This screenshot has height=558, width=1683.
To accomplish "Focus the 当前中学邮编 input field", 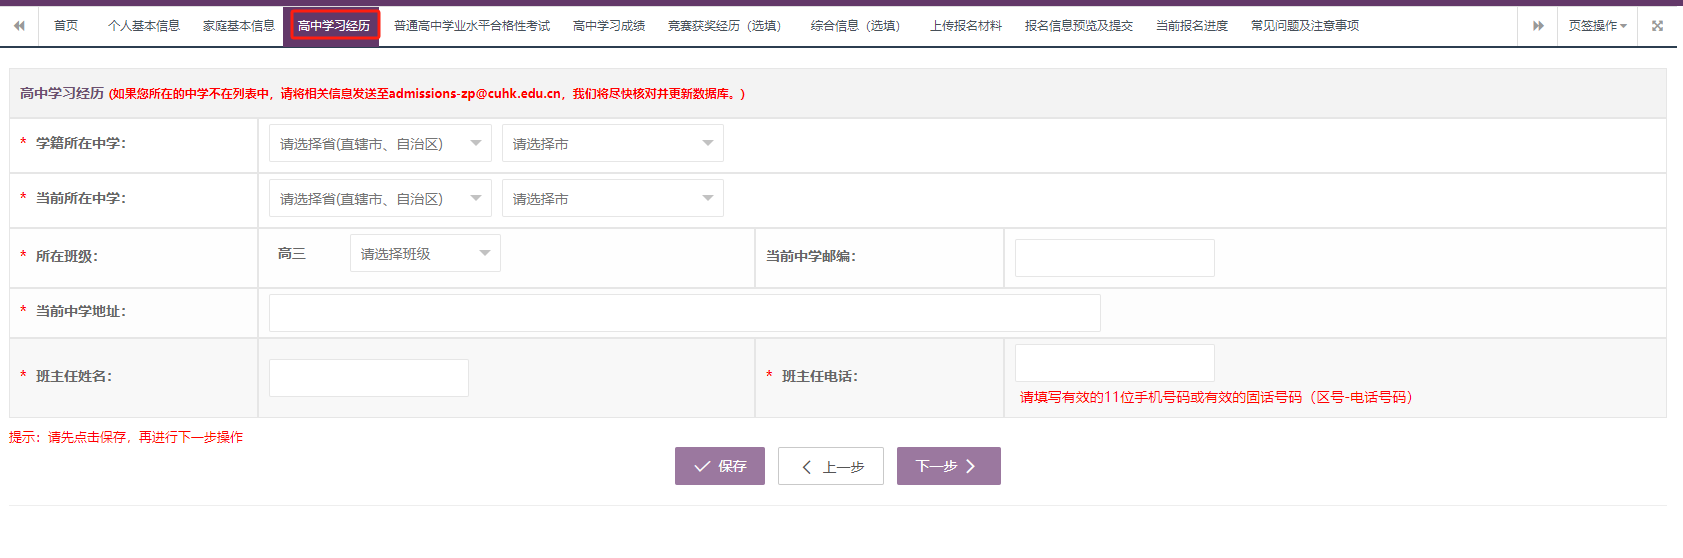I will click(x=1114, y=258).
